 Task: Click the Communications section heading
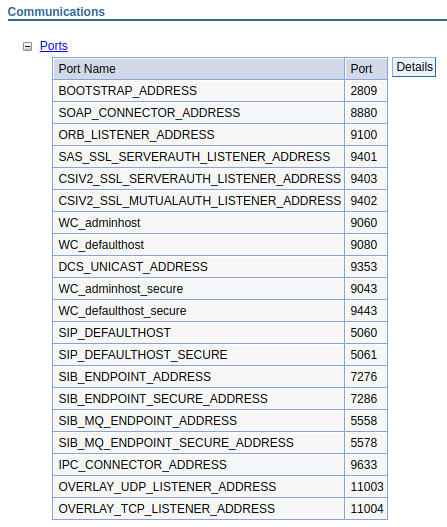pos(56,12)
